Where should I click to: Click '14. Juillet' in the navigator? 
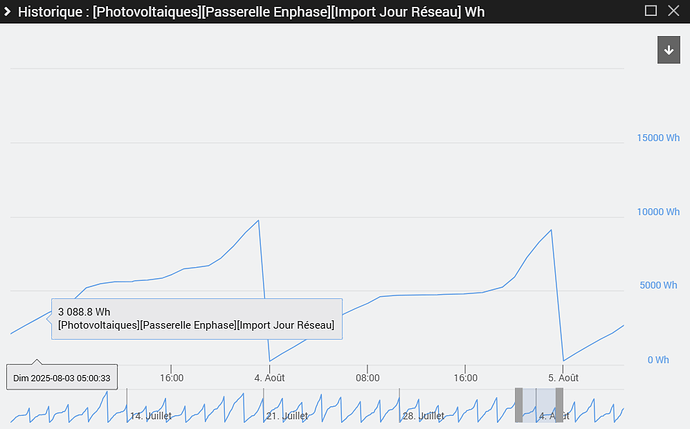coord(150,416)
